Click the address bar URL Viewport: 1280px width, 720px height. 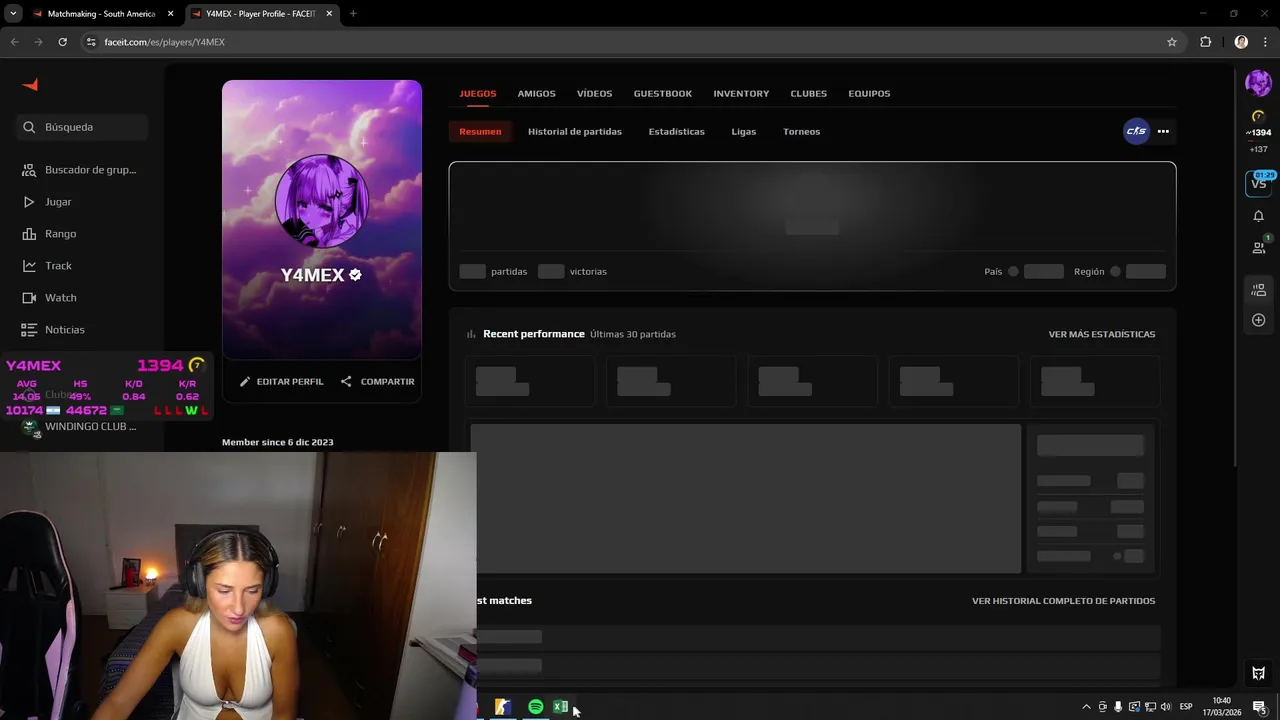164,42
